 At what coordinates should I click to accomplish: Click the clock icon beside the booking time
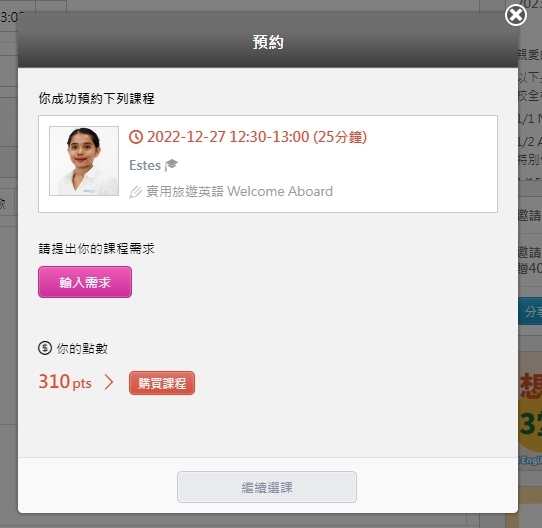[136, 137]
